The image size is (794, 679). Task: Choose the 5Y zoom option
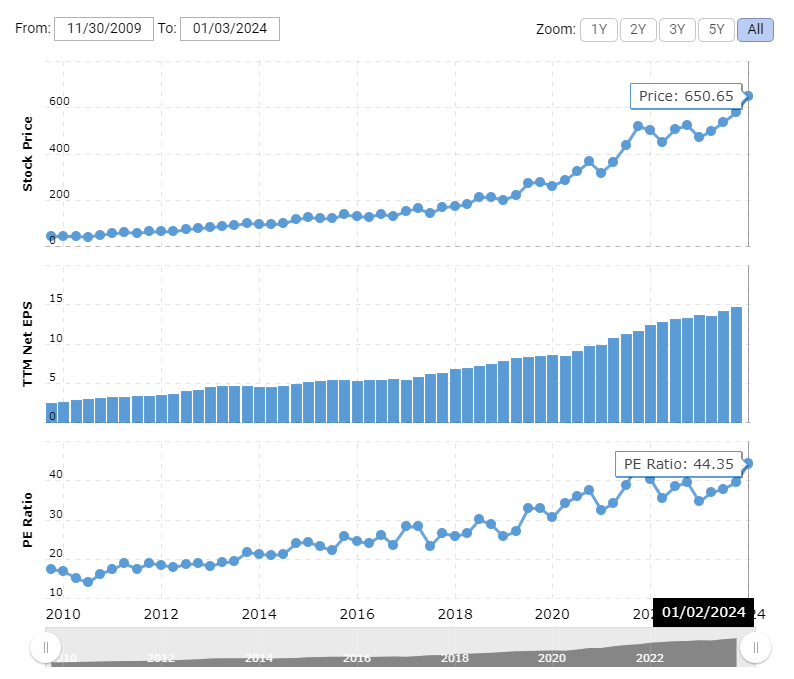click(716, 29)
